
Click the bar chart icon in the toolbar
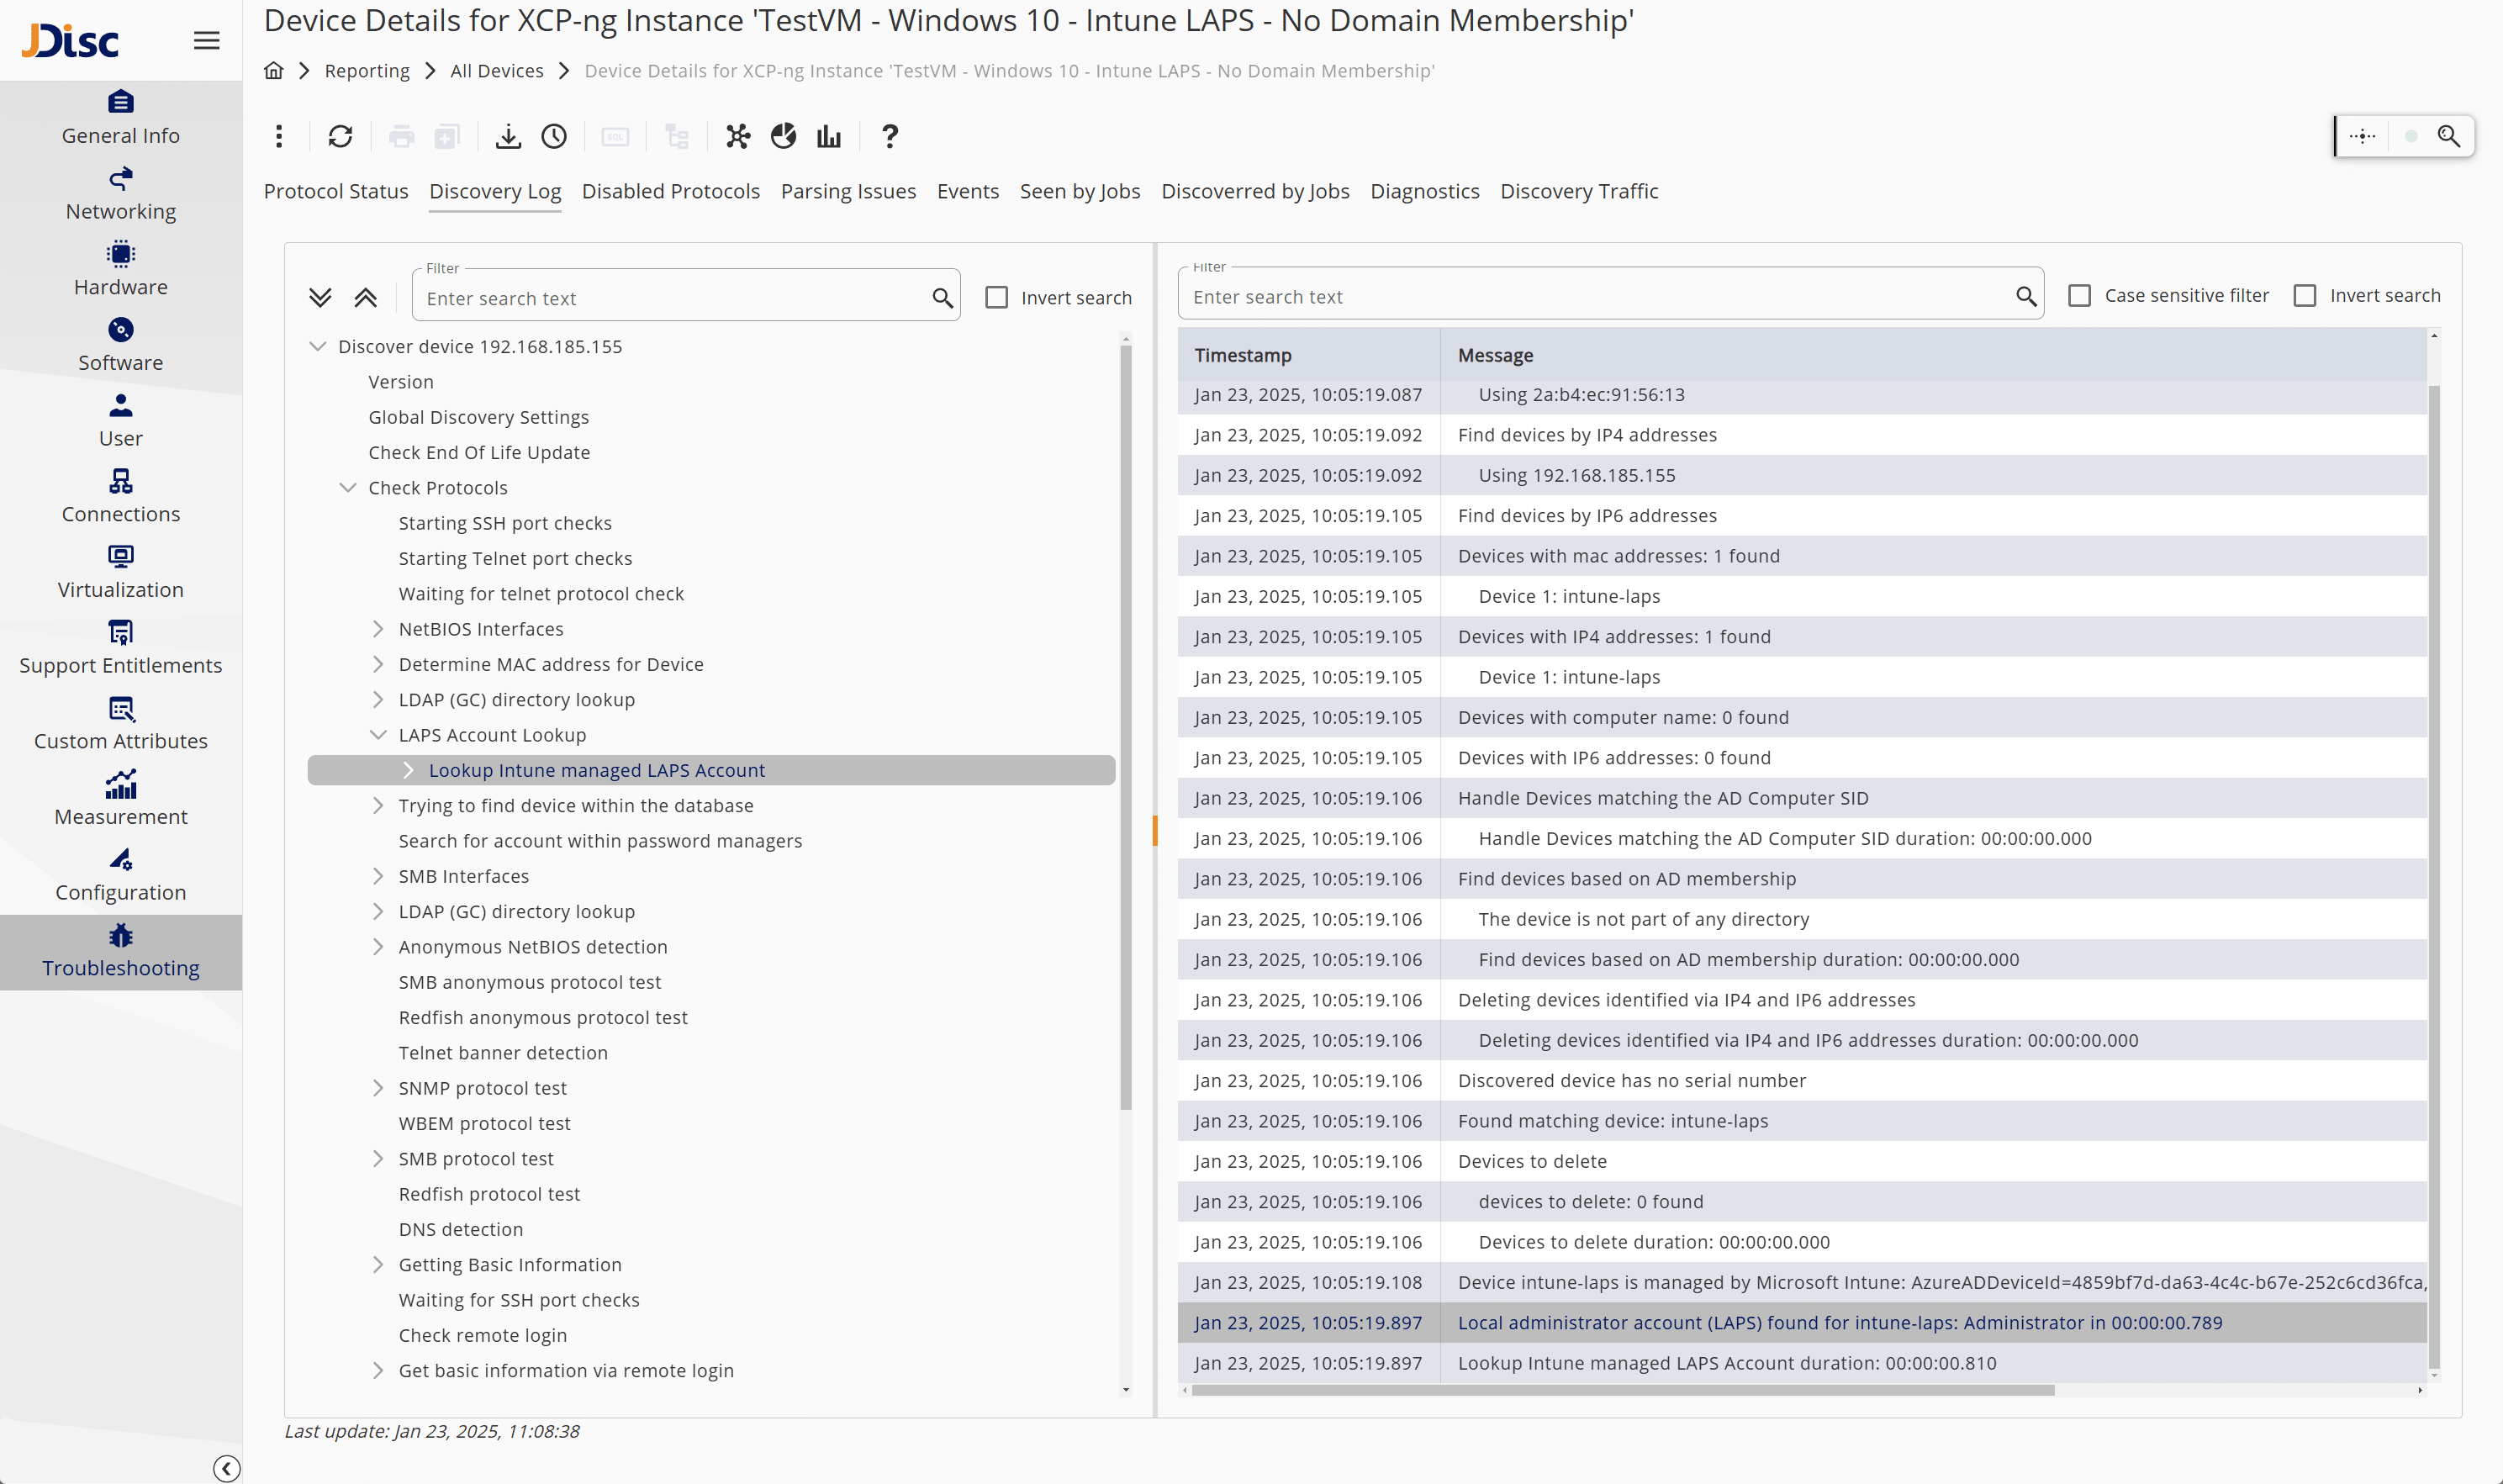828,136
